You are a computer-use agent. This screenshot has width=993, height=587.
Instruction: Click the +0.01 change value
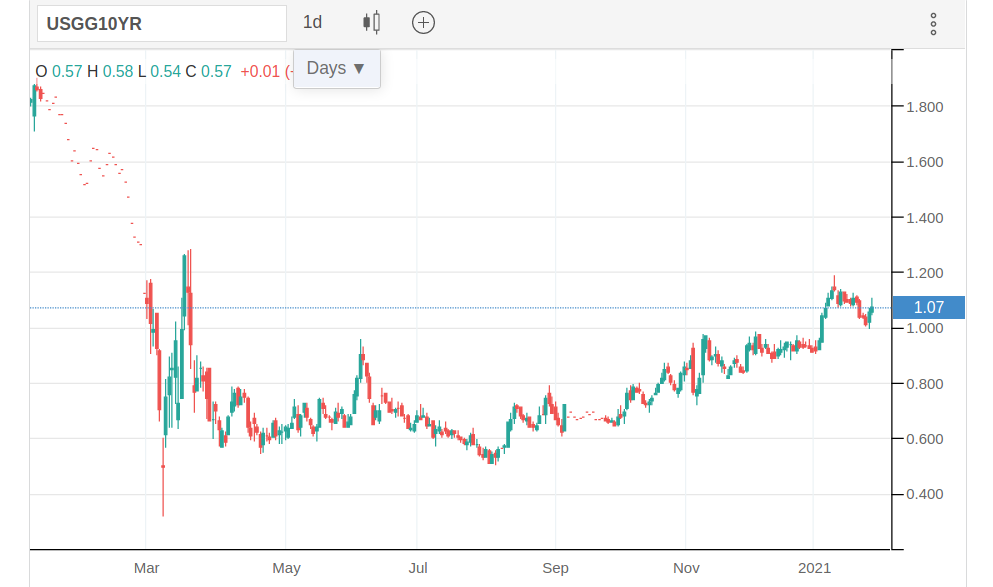[x=260, y=72]
